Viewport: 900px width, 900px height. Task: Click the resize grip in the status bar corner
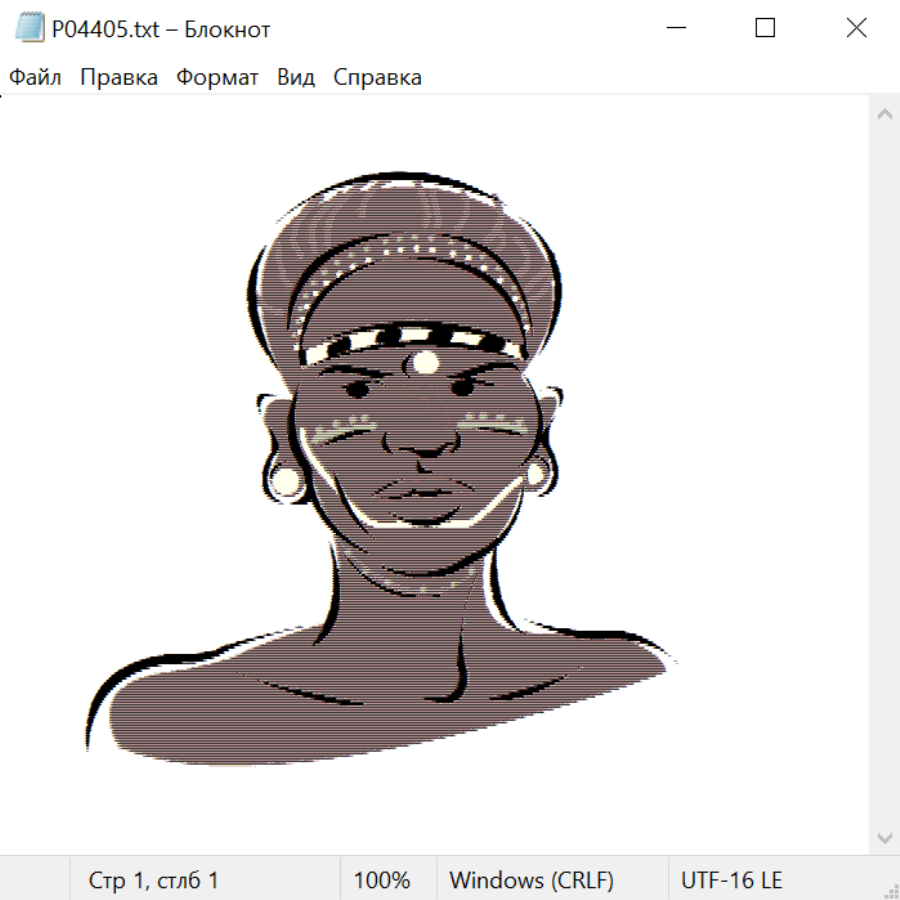coord(890,890)
